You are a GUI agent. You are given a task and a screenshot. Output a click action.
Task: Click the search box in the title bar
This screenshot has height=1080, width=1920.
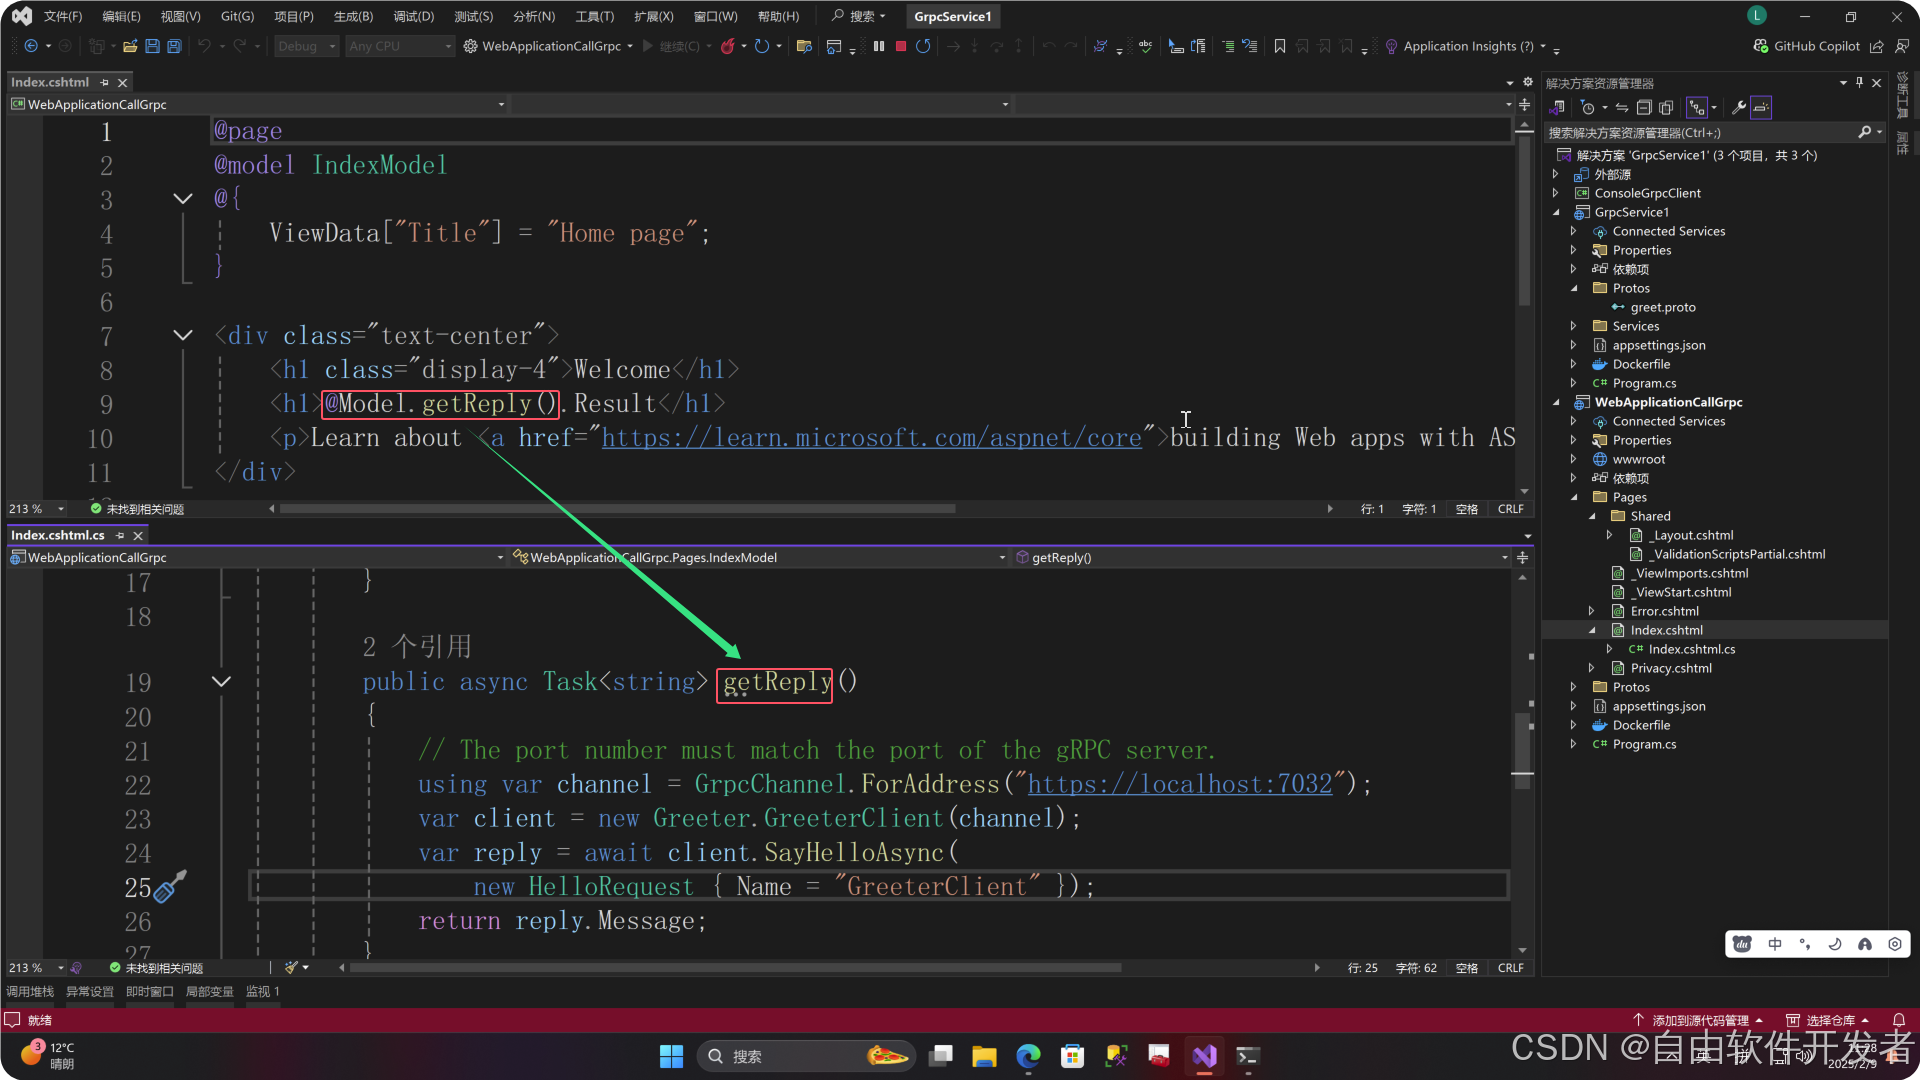coord(860,16)
